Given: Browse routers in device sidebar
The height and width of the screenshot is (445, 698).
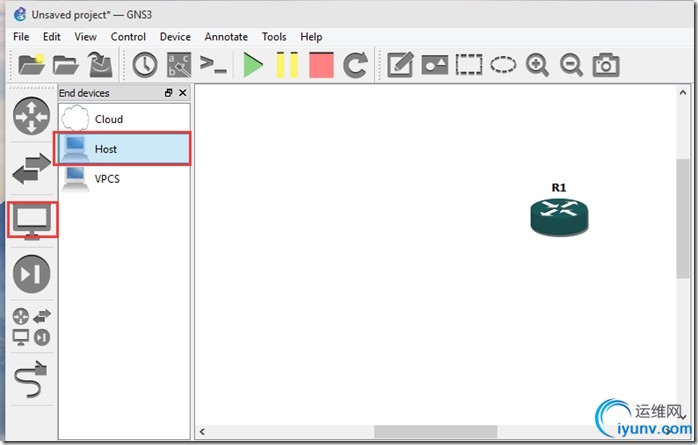Looking at the screenshot, I should click(32, 116).
